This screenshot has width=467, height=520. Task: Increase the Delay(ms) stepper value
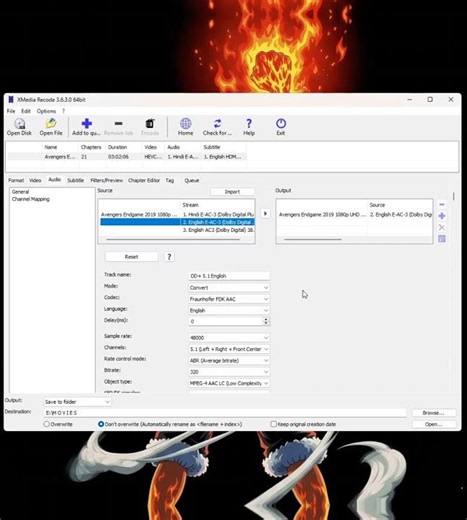(x=266, y=319)
